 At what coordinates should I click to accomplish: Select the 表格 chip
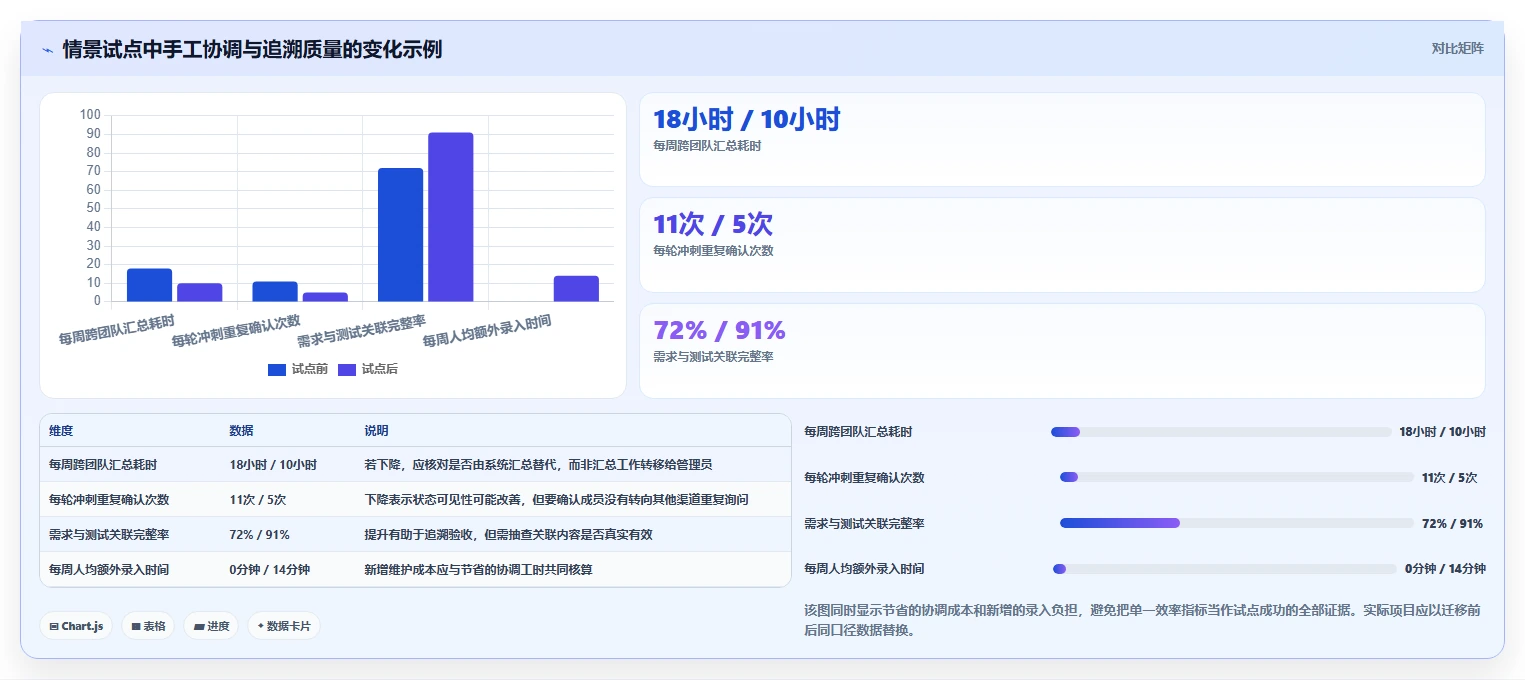coord(148,626)
